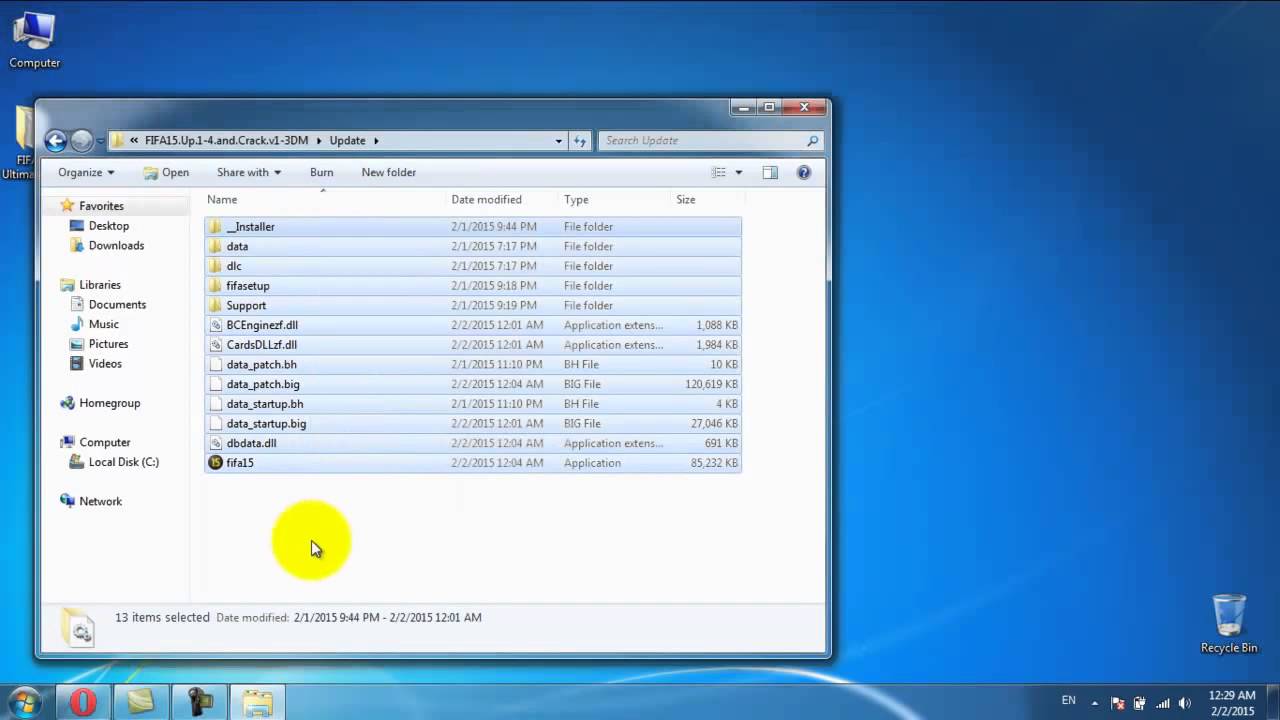Select the dlc folder
The image size is (1280, 720).
point(473,266)
